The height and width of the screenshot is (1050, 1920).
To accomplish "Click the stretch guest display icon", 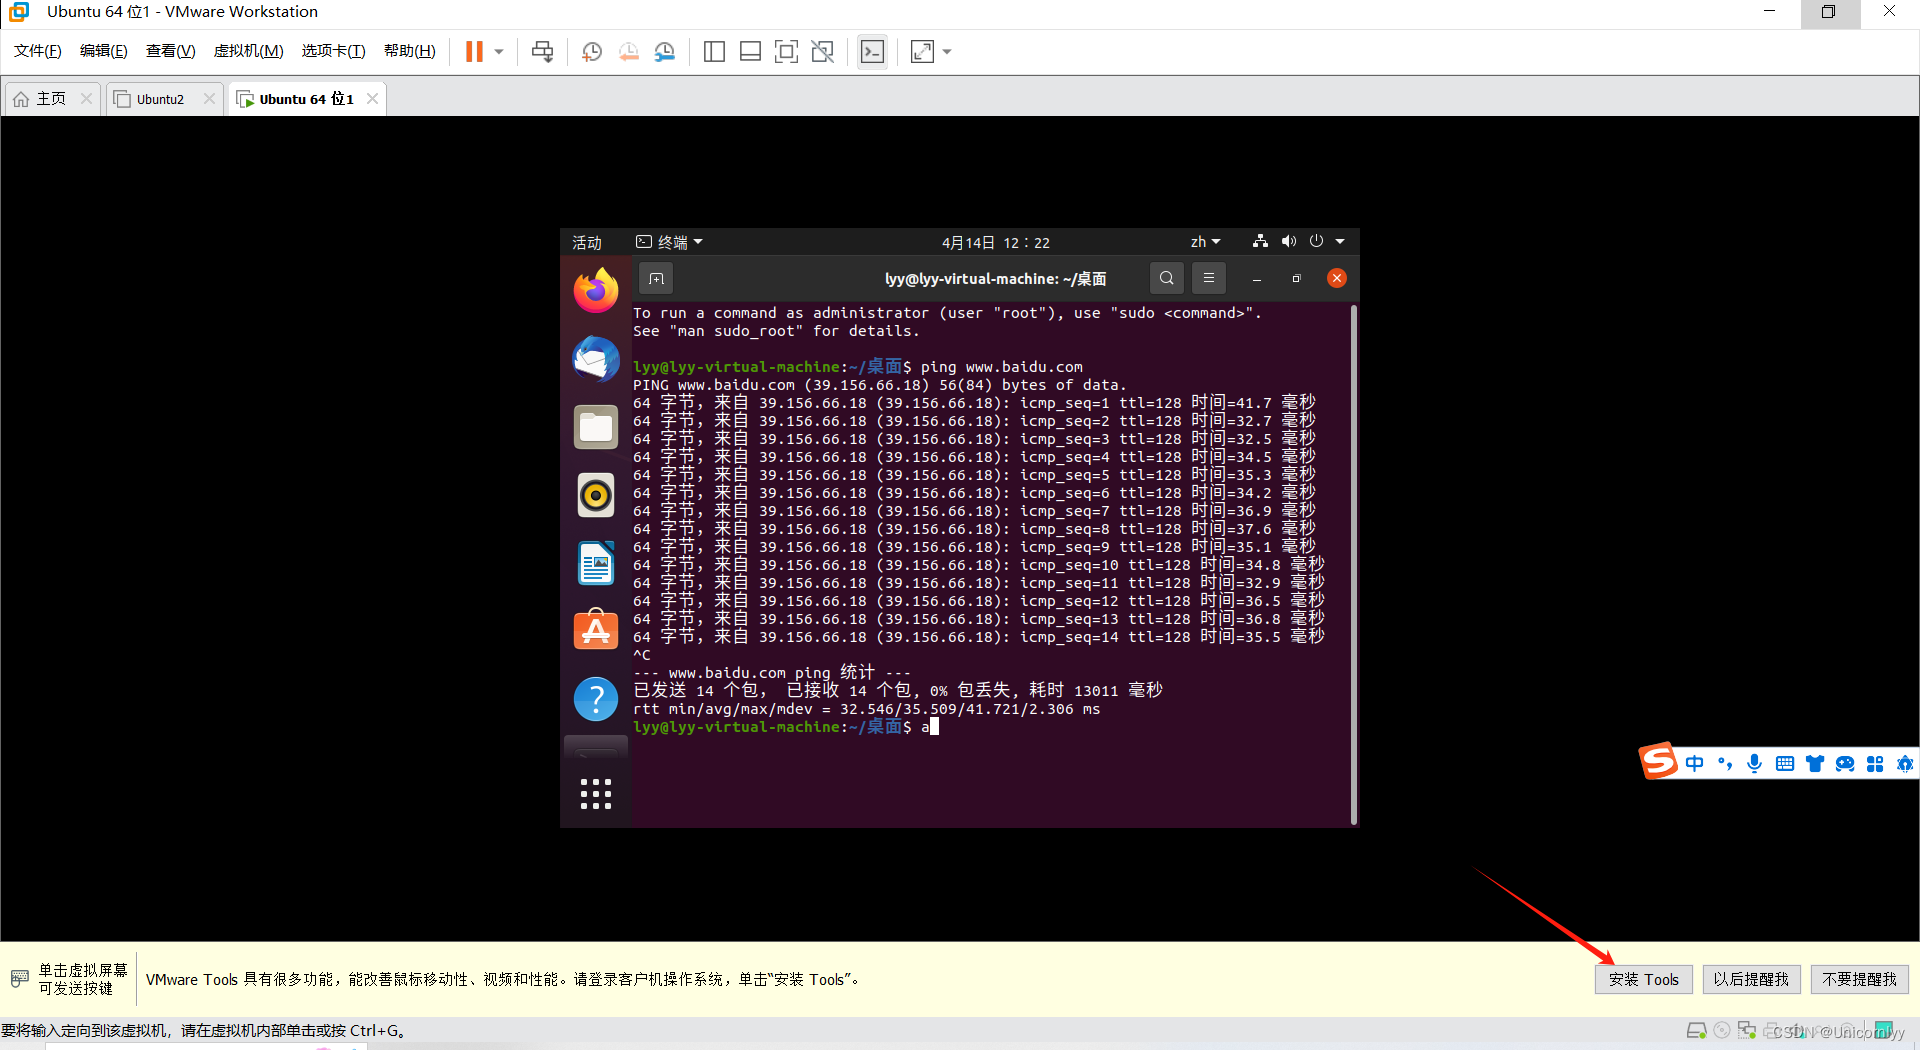I will point(922,52).
